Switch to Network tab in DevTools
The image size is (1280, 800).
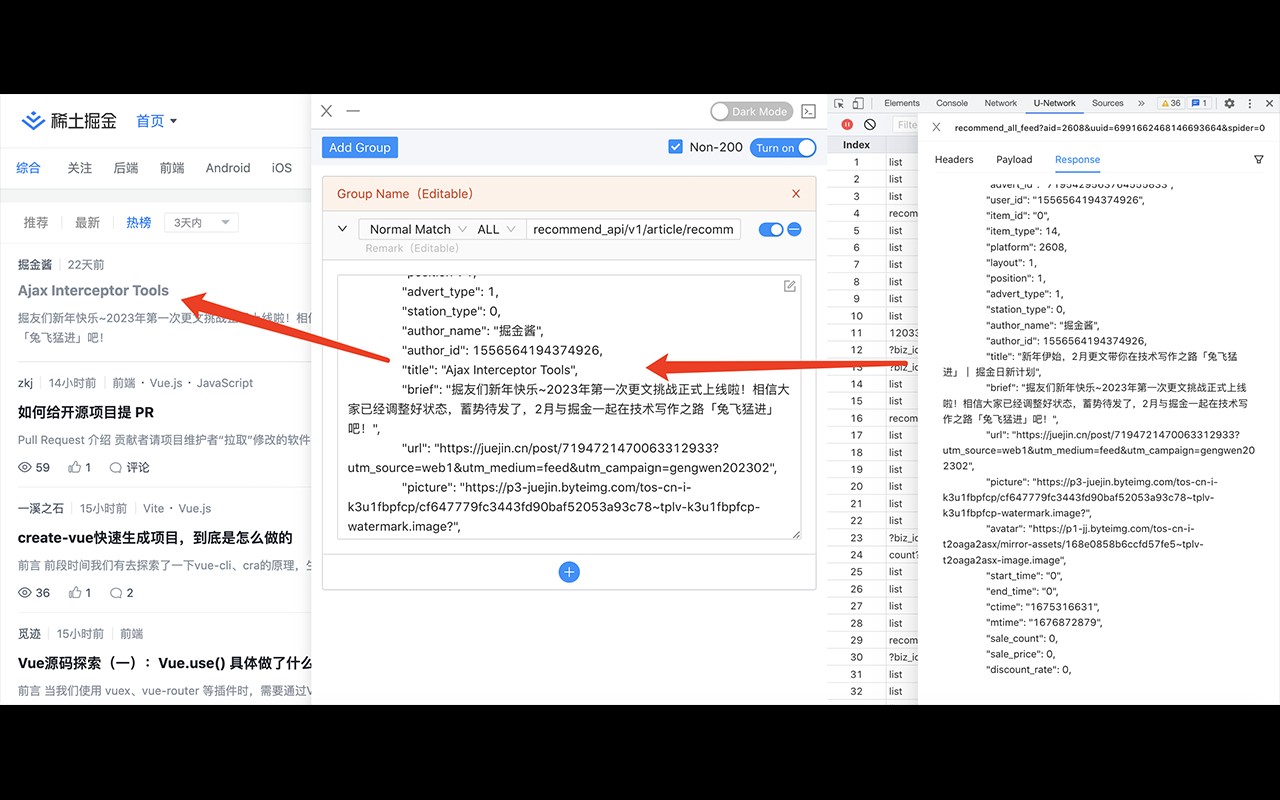point(1000,103)
